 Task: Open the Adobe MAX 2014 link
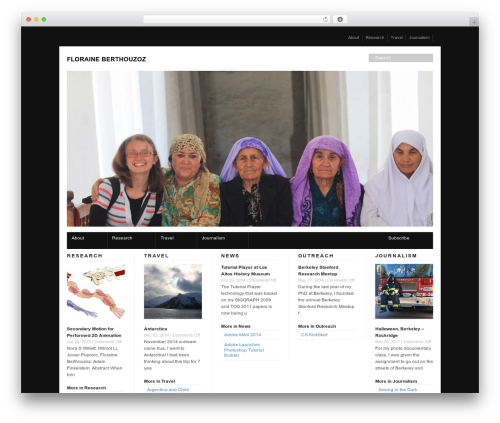242,335
